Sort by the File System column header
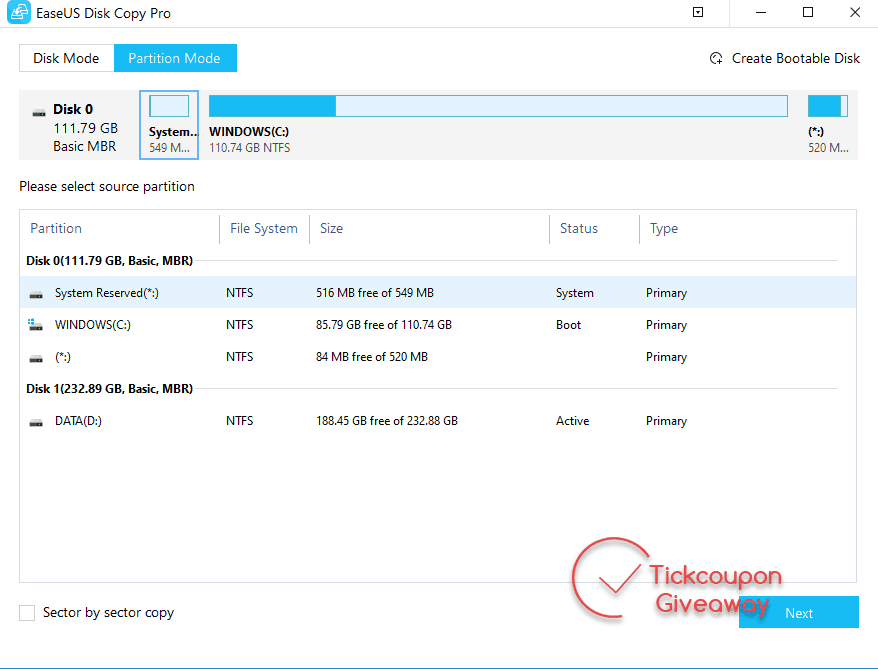Image resolution: width=878 pixels, height=669 pixels. 263,228
